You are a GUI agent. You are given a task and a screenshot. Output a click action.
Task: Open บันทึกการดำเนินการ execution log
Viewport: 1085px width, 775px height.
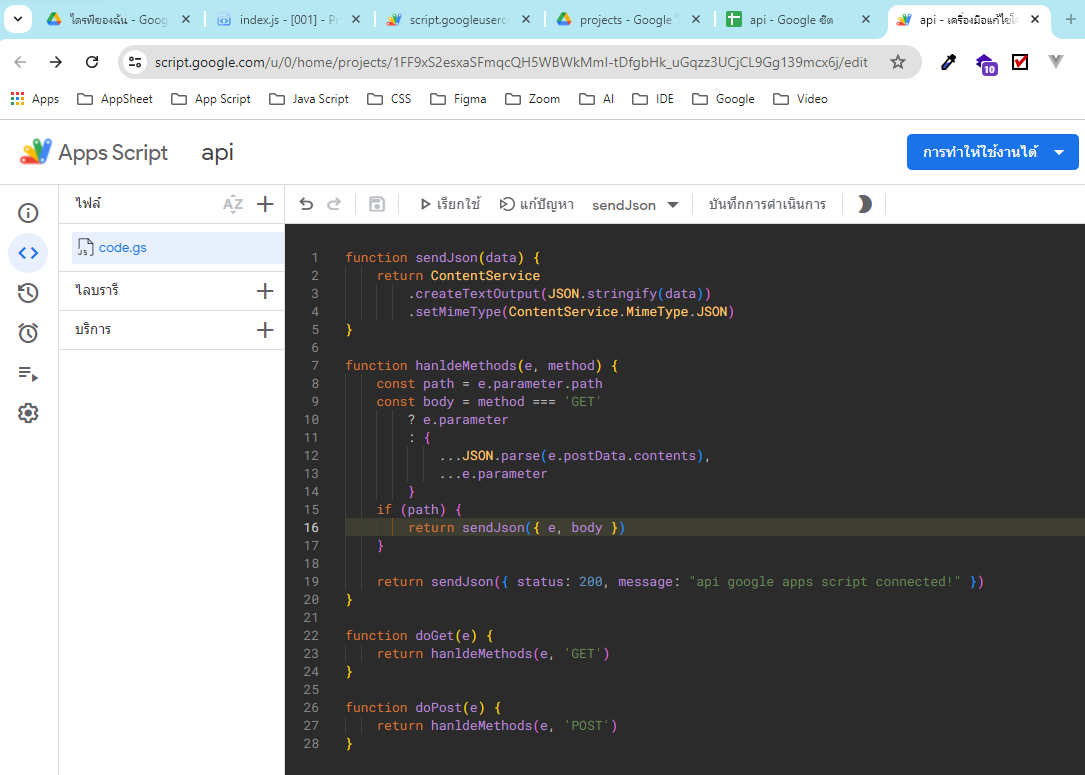[x=765, y=203]
